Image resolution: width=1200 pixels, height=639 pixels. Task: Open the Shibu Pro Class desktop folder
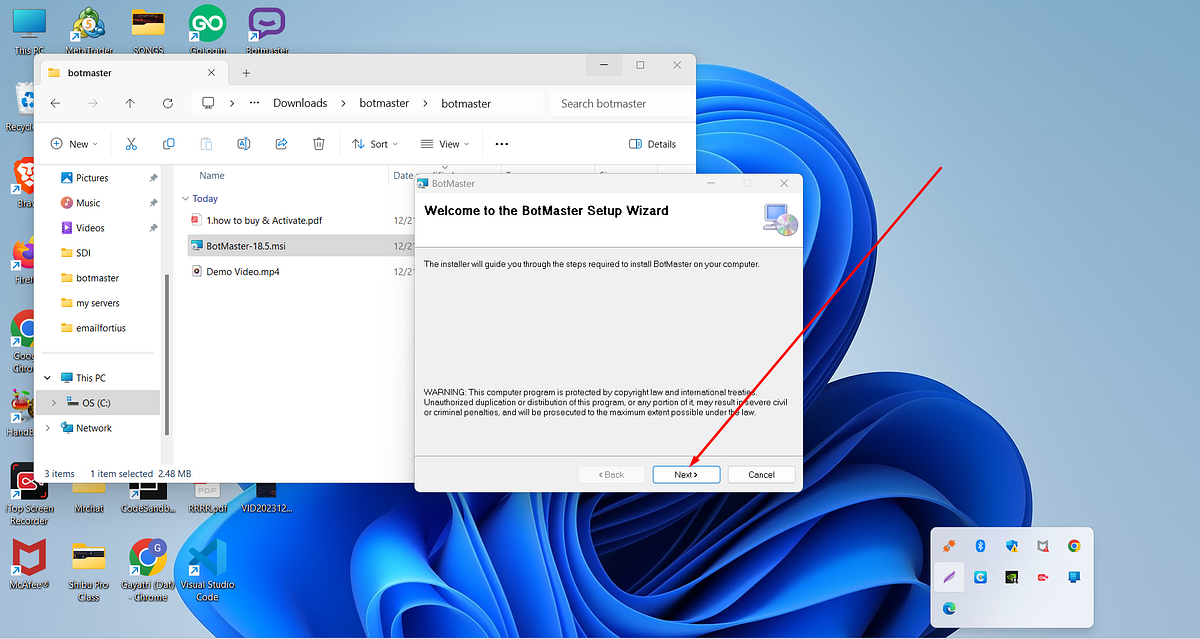pyautogui.click(x=88, y=570)
